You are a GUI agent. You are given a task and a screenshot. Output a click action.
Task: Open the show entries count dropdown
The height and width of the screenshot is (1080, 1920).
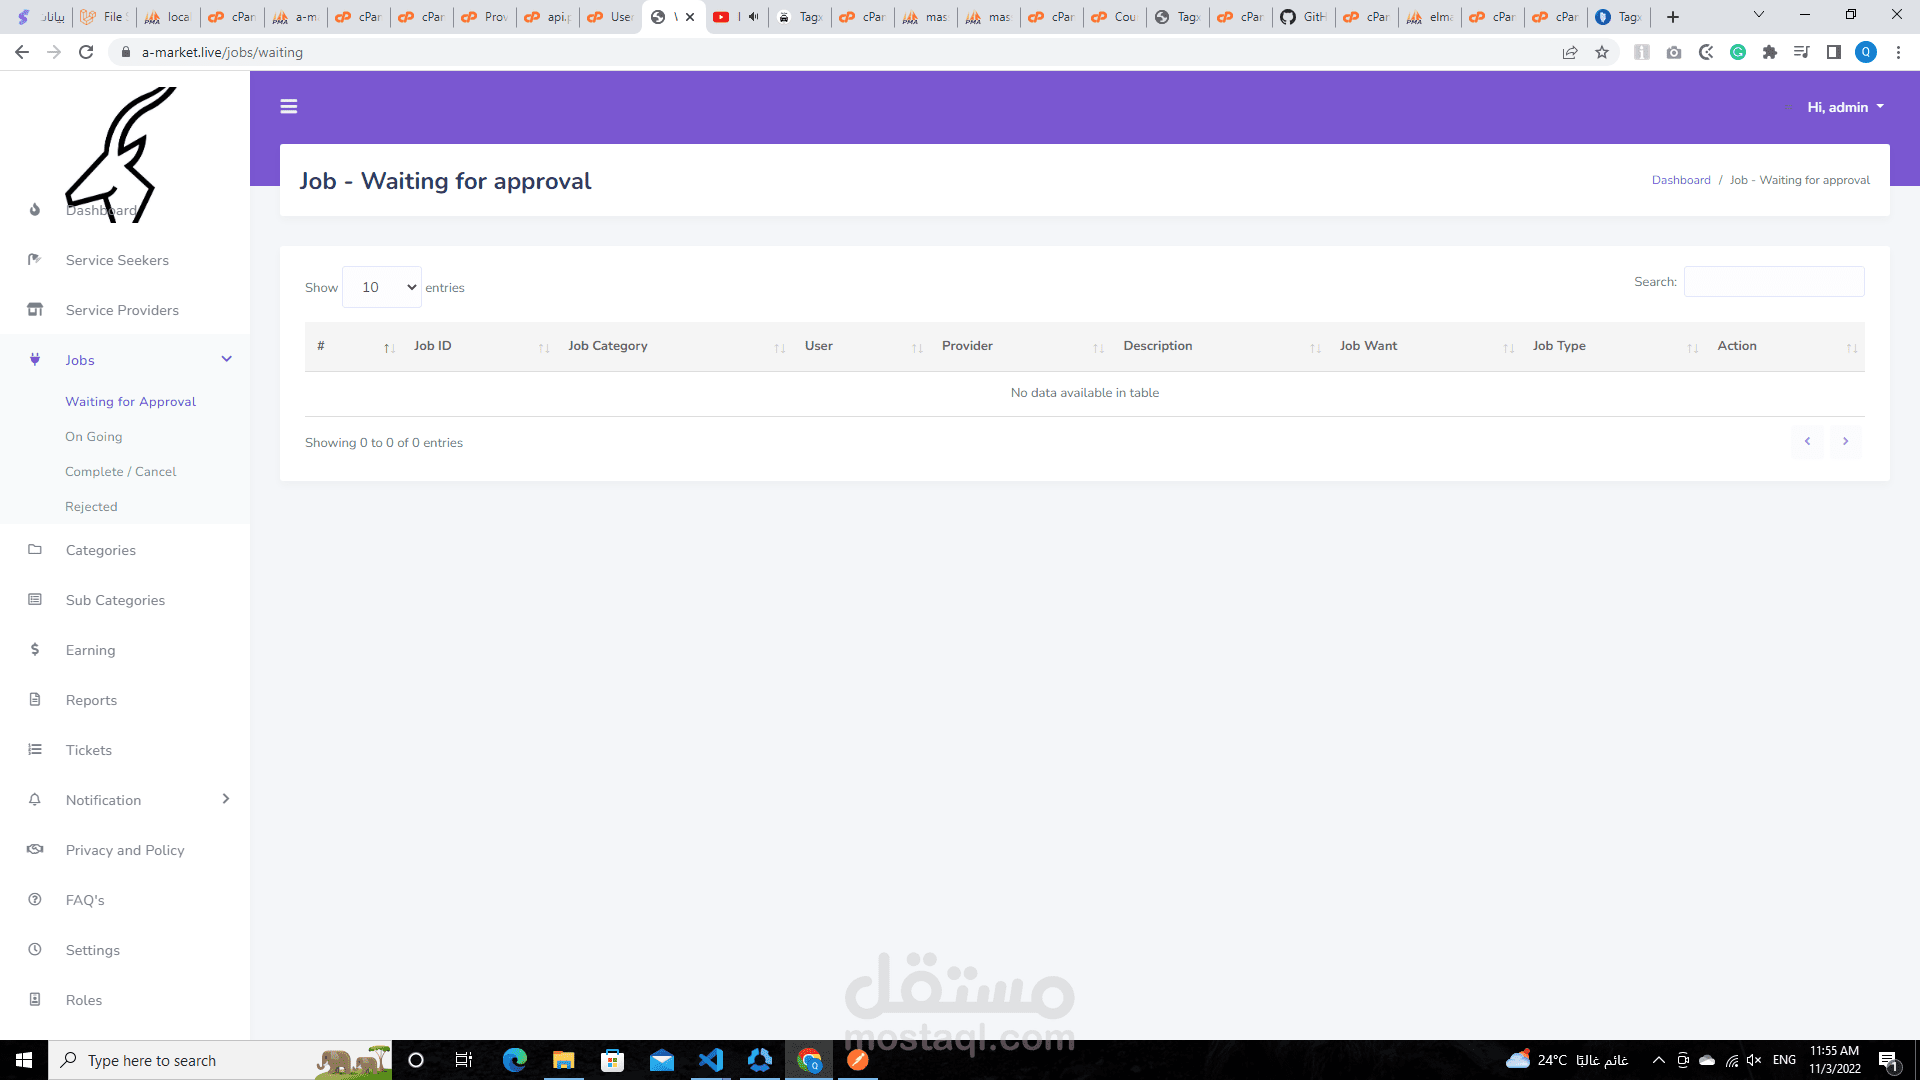point(382,287)
